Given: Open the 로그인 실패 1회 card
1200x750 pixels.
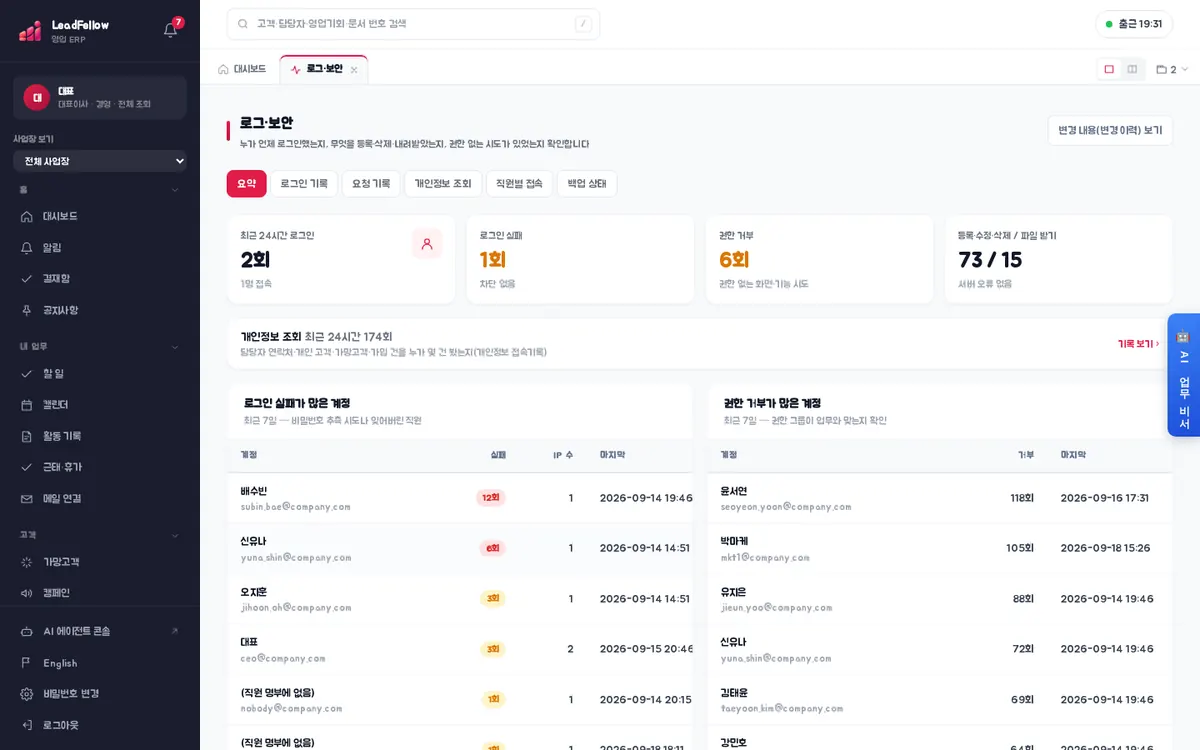Looking at the screenshot, I should click(x=580, y=260).
